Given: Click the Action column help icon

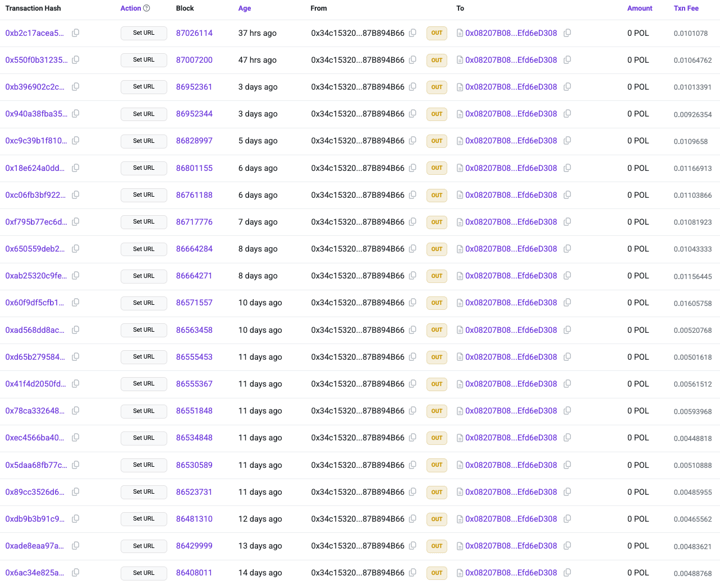Looking at the screenshot, I should pyautogui.click(x=146, y=8).
